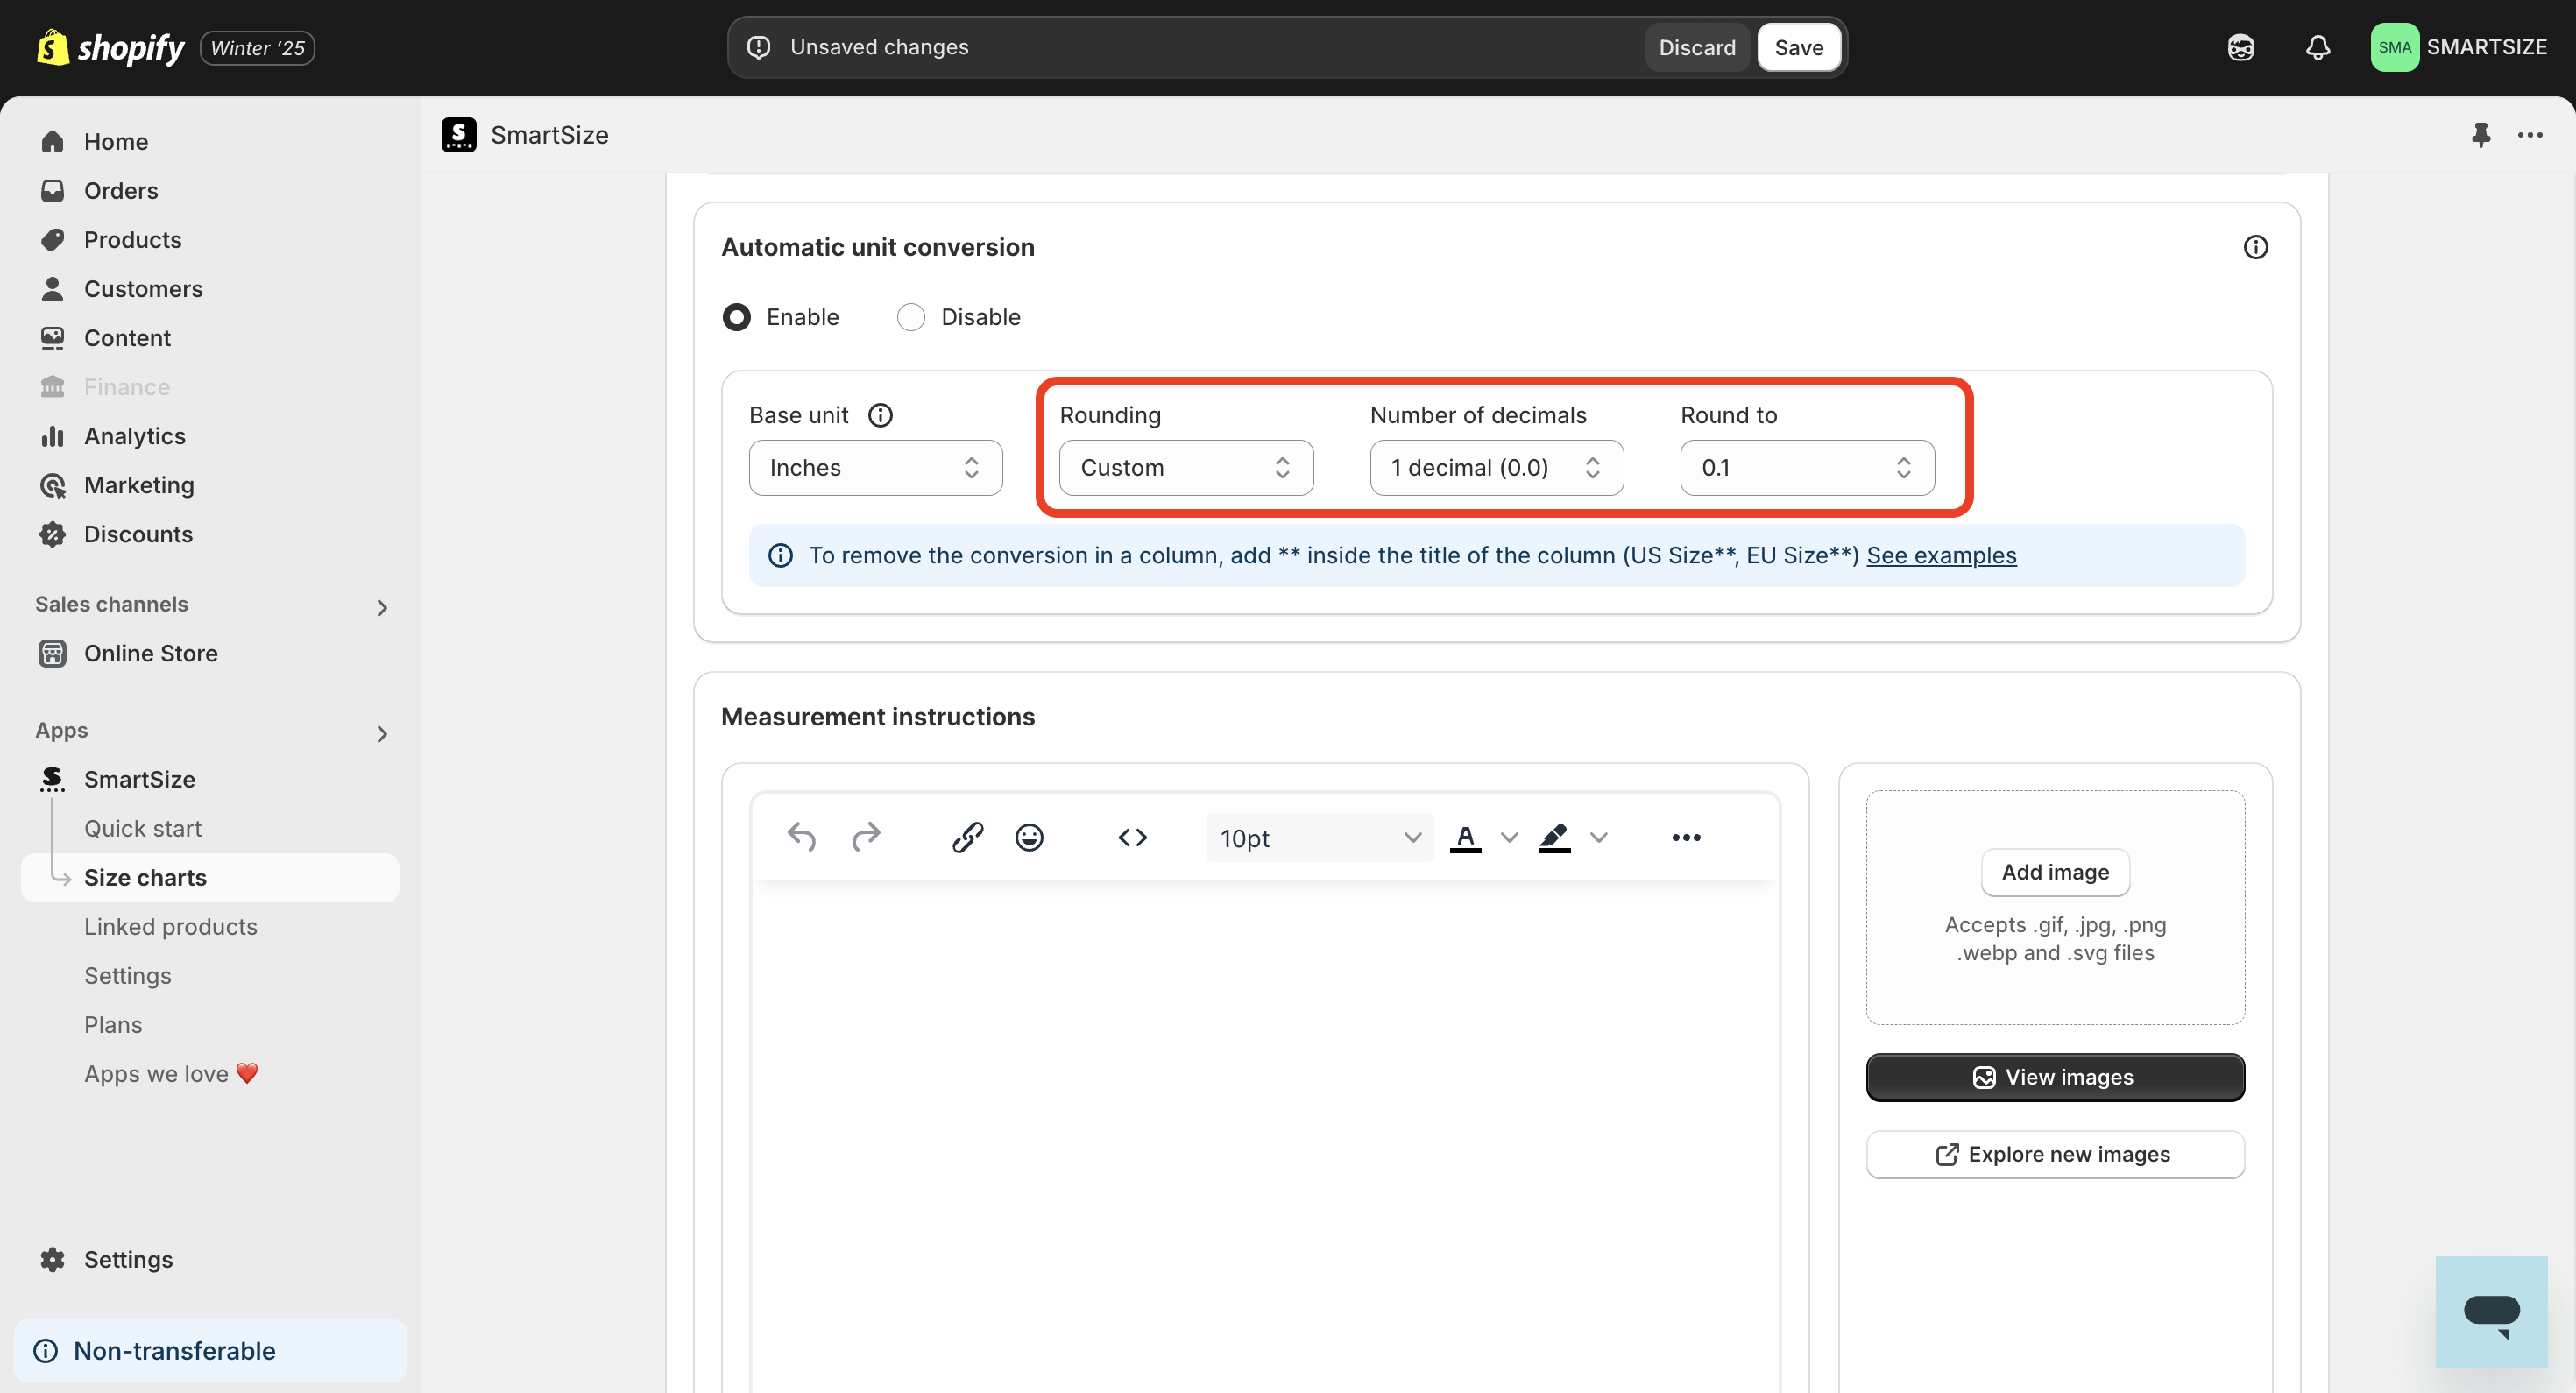The image size is (2576, 1393).
Task: Click Discounts badge icon
Action: [53, 534]
